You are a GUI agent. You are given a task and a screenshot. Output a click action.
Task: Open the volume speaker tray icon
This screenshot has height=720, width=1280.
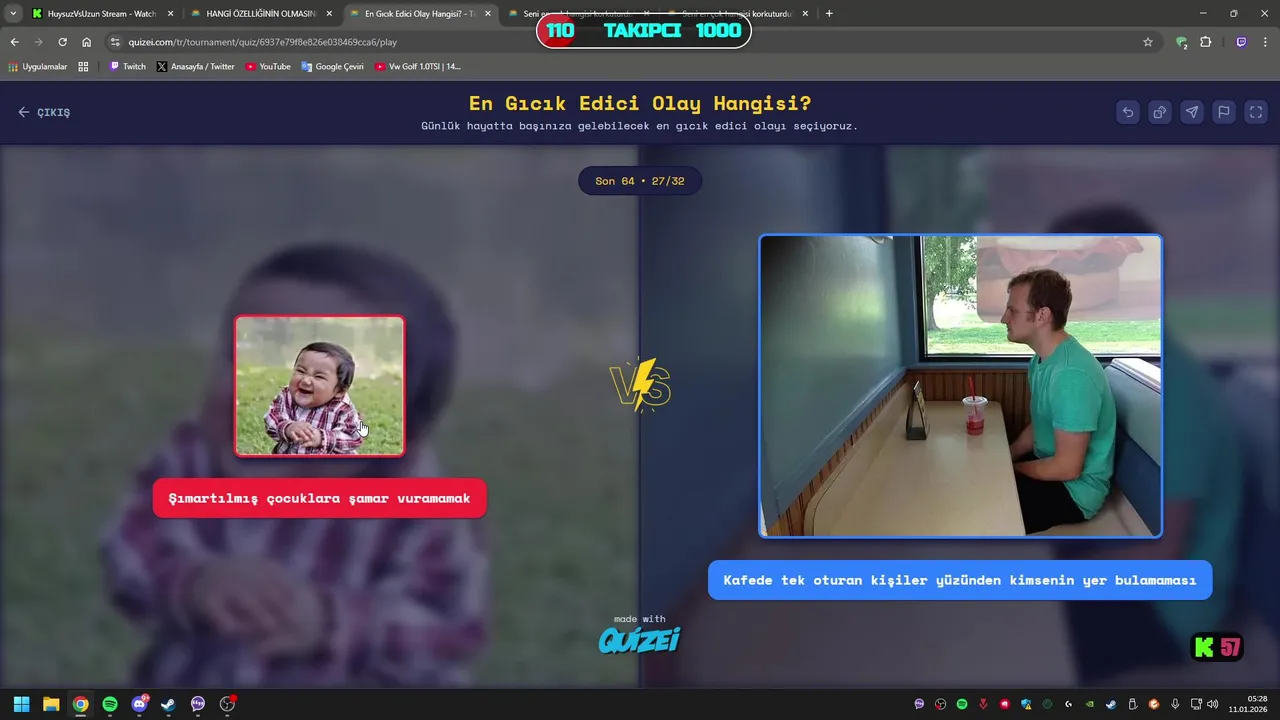point(1212,704)
